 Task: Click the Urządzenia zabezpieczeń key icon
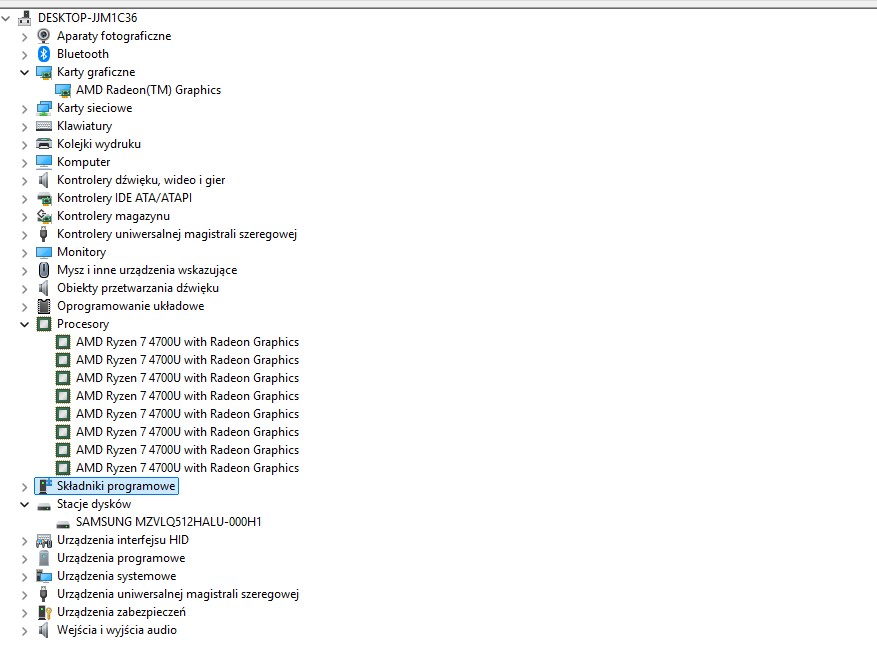(x=44, y=612)
